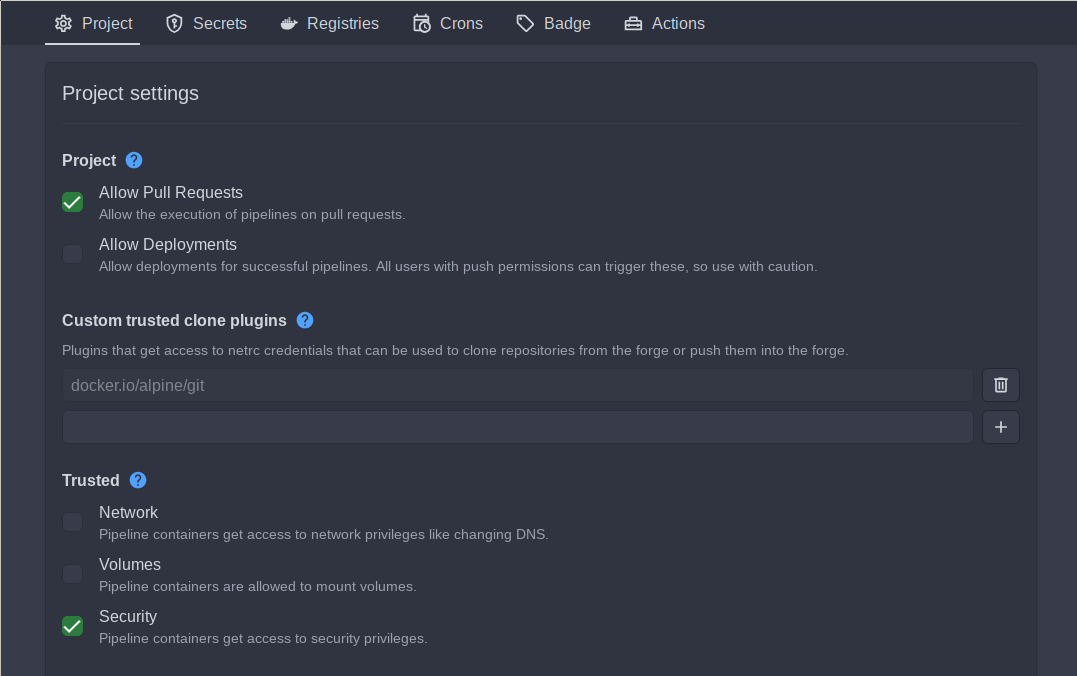
Task: Click the plus icon to add a clone plugin
Action: (x=1000, y=427)
